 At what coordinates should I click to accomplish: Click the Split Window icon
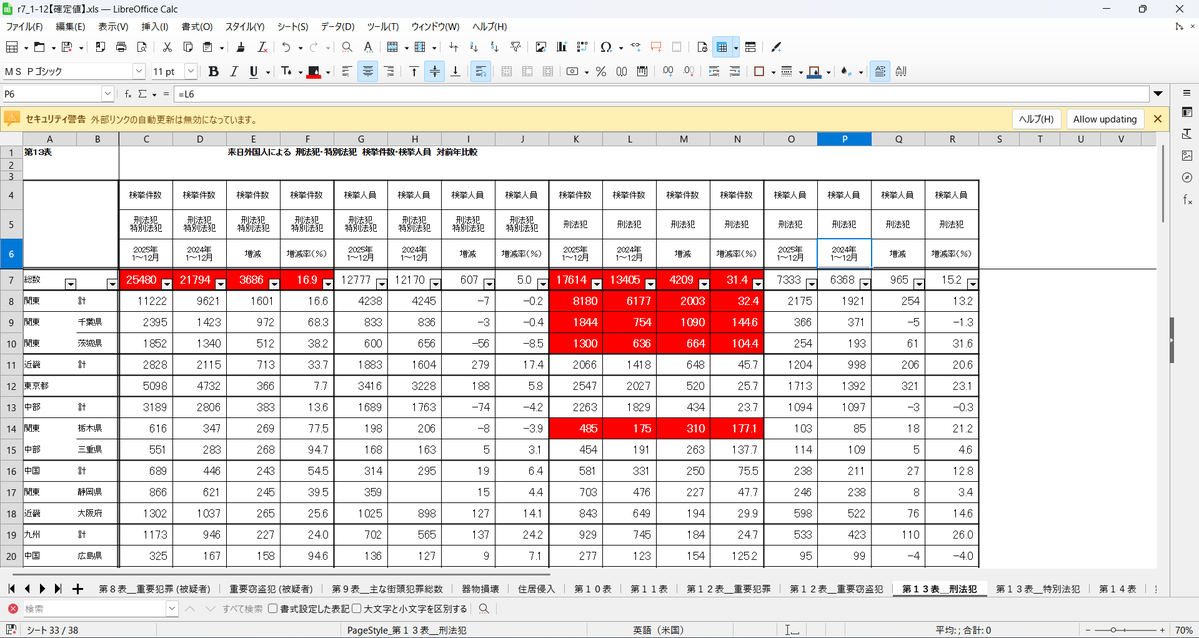[x=750, y=47]
